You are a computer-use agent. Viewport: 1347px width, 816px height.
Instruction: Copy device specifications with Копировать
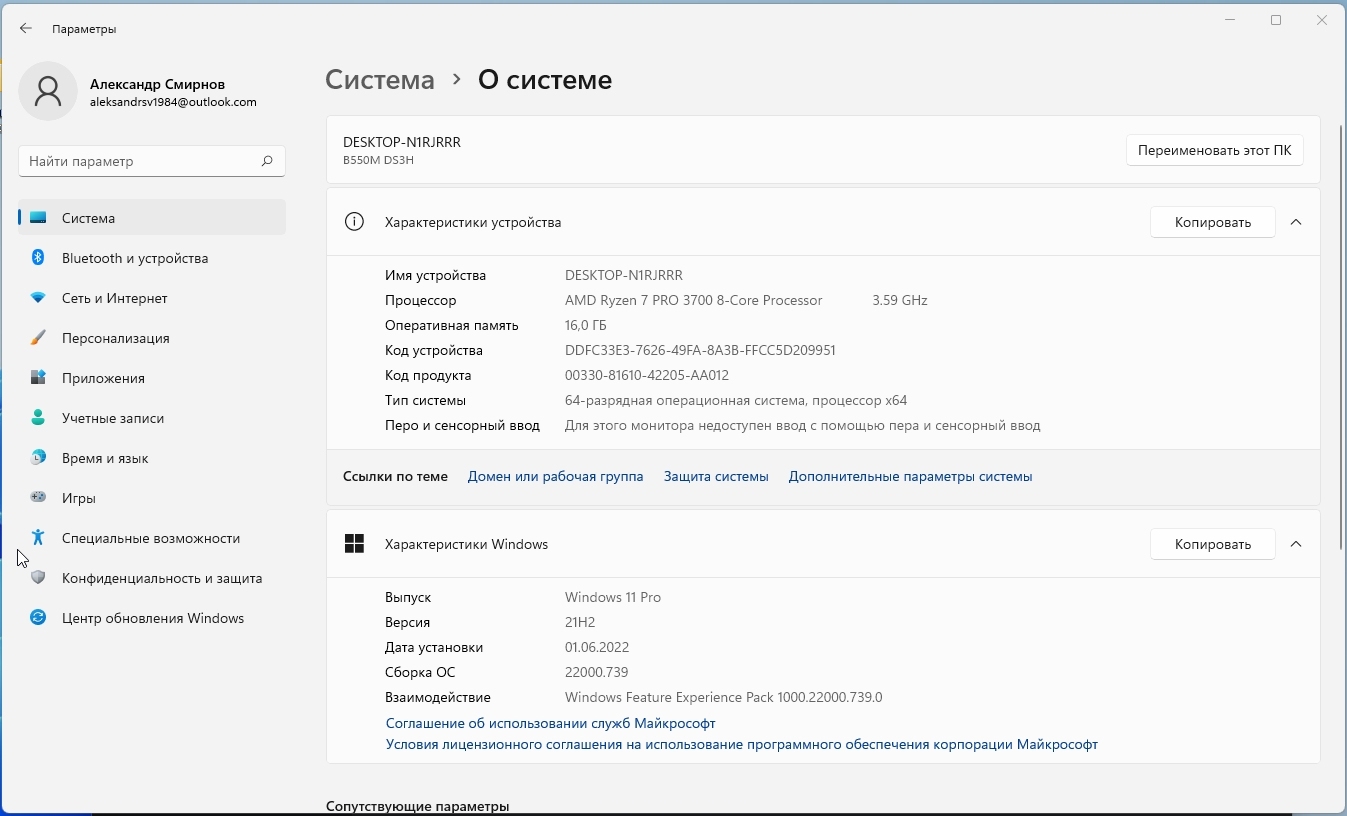click(1212, 222)
